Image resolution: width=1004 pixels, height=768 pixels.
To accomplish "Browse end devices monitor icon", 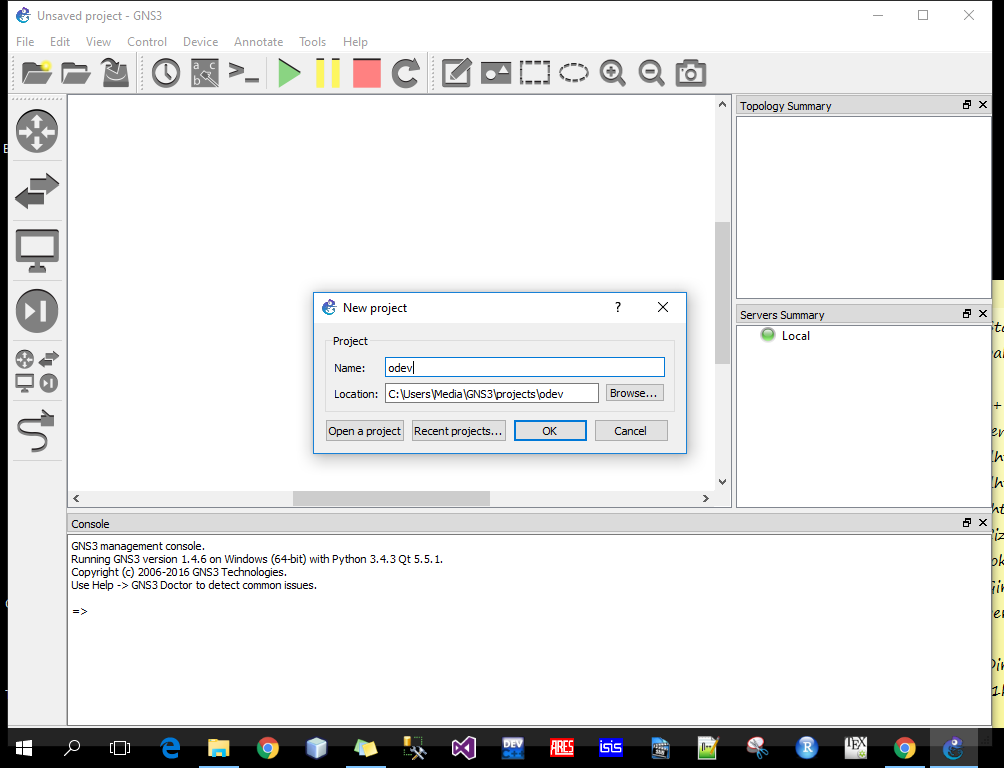I will click(37, 250).
